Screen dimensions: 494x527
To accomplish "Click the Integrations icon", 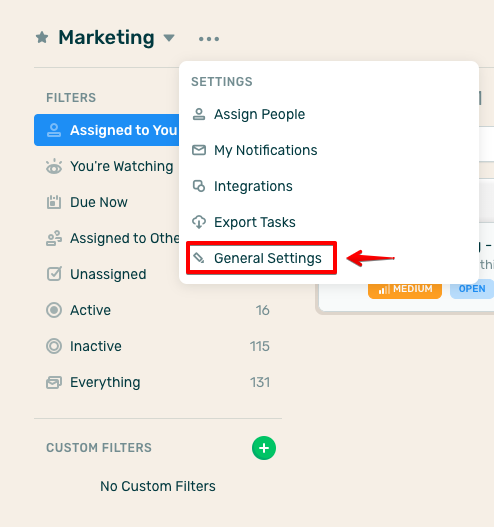I will click(199, 186).
